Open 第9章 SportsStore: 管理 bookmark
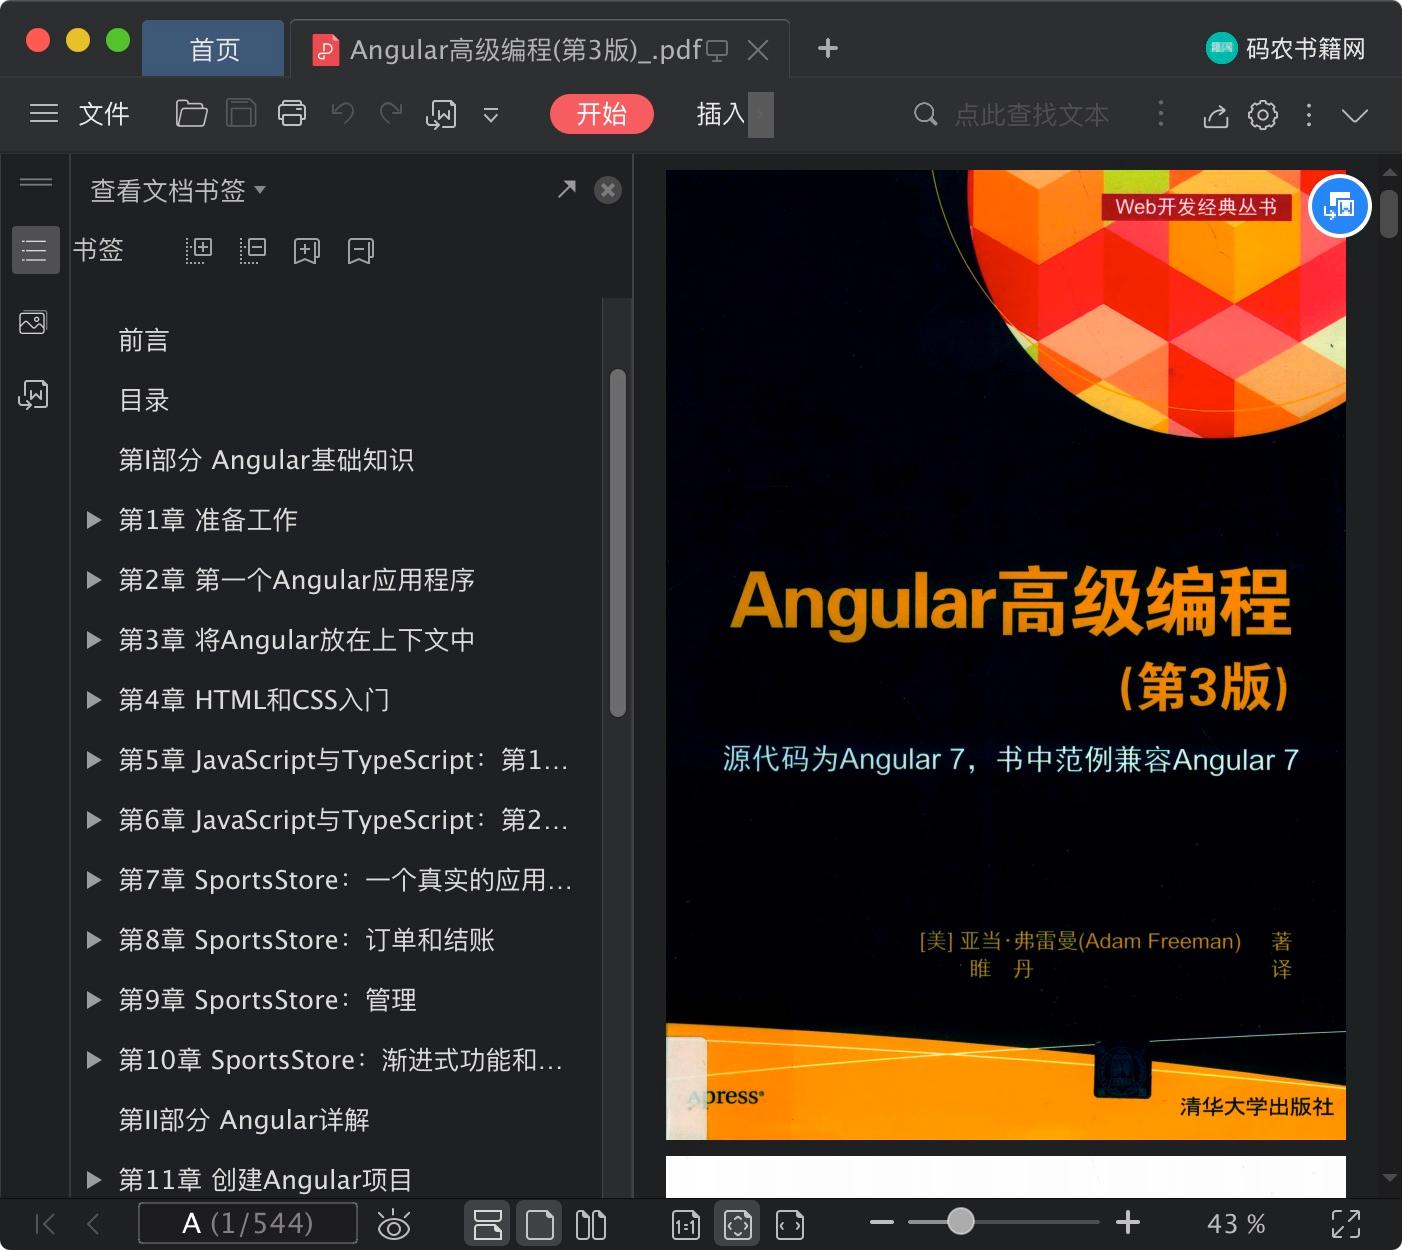Viewport: 1402px width, 1250px height. pyautogui.click(x=267, y=1000)
